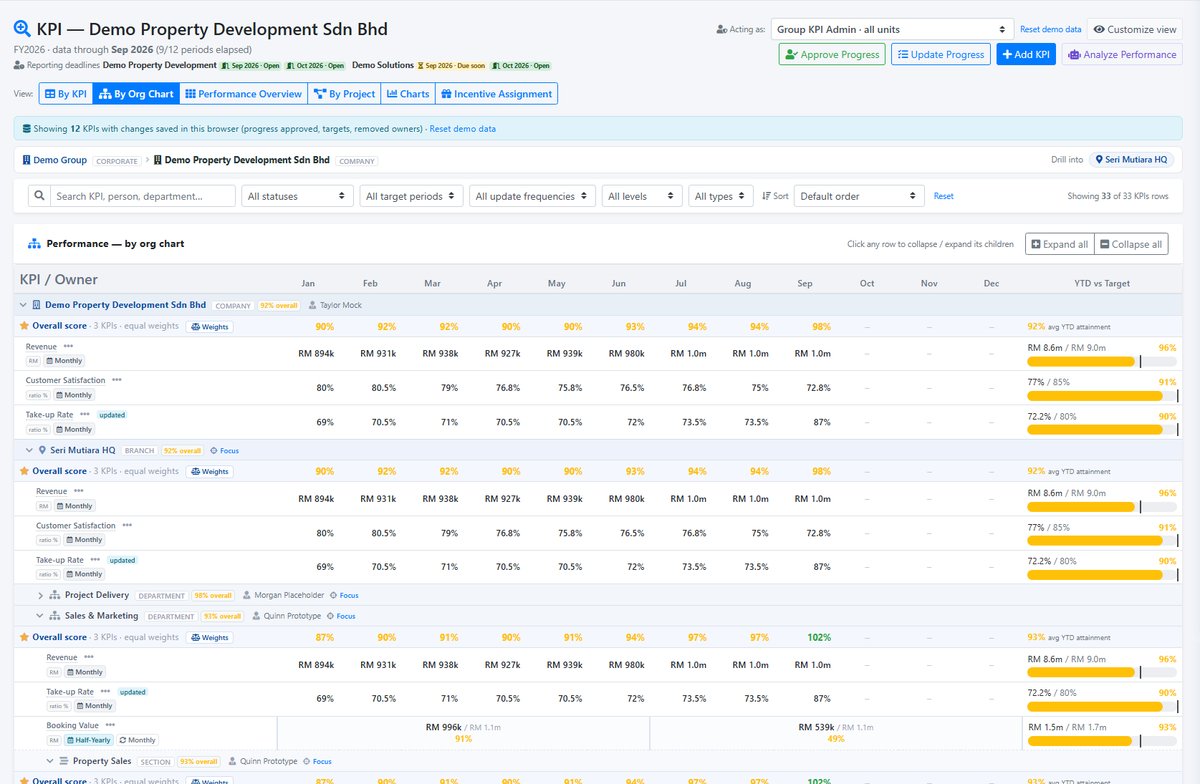Click the updated tag on Sales & Marketing Take-up Rate
Image resolution: width=1200 pixels, height=784 pixels.
pos(132,692)
